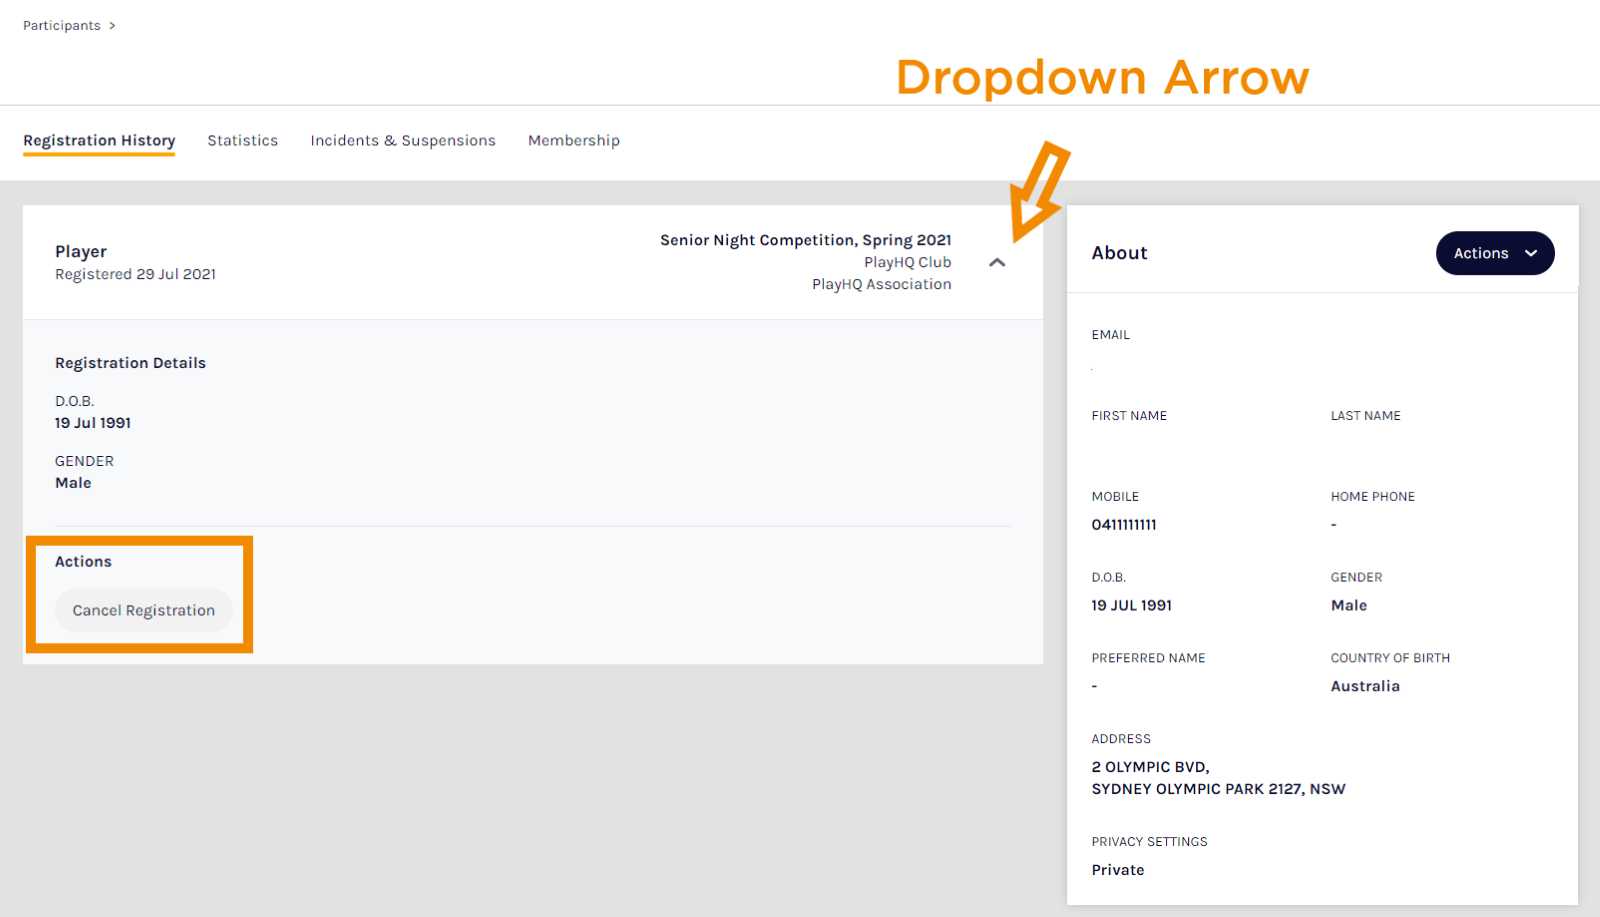
Task: Click the chevron inside the Actions button
Action: click(1530, 254)
